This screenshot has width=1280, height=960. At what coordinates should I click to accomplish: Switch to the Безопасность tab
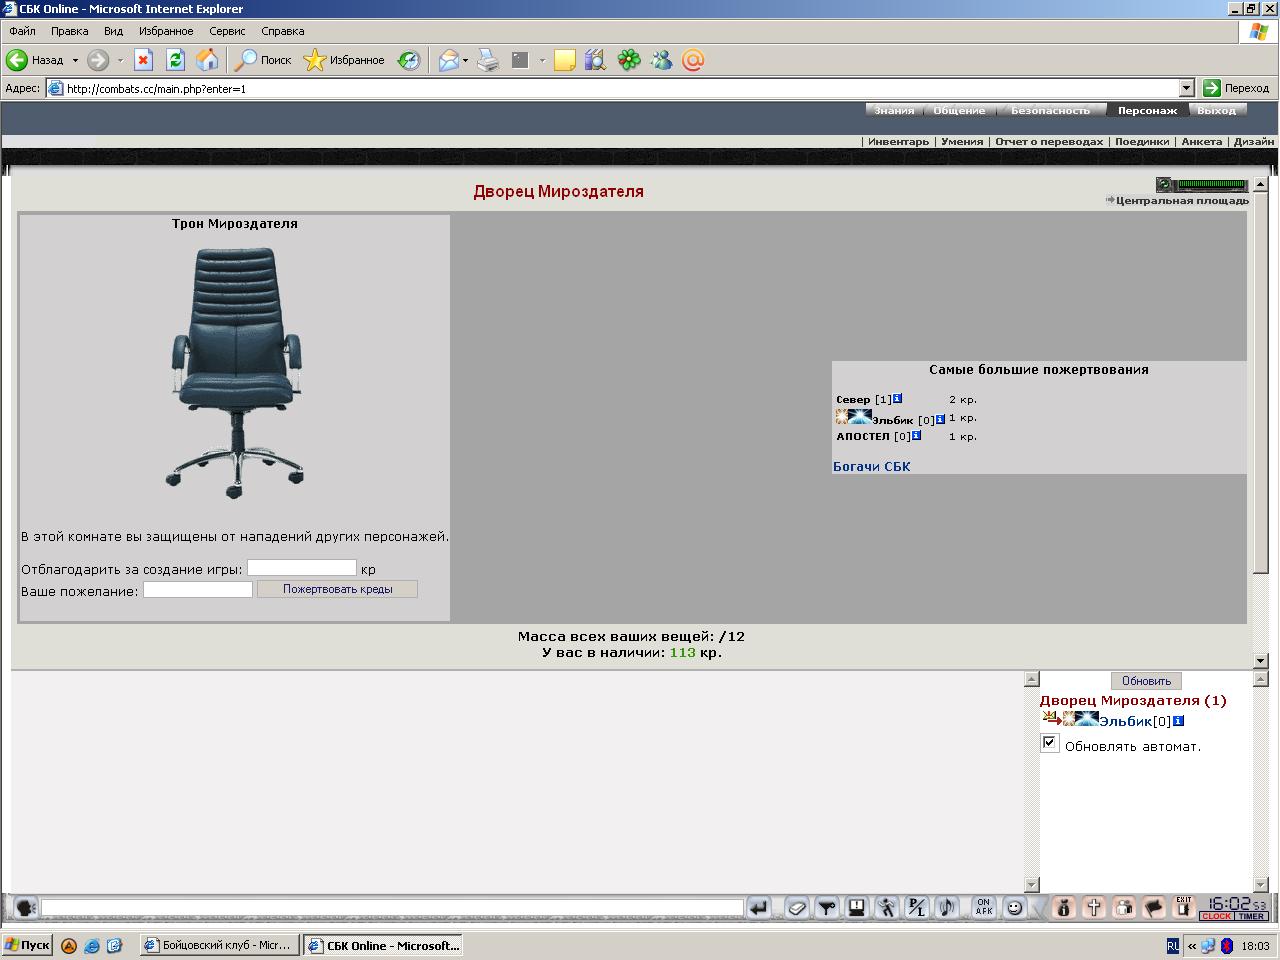(x=1050, y=110)
